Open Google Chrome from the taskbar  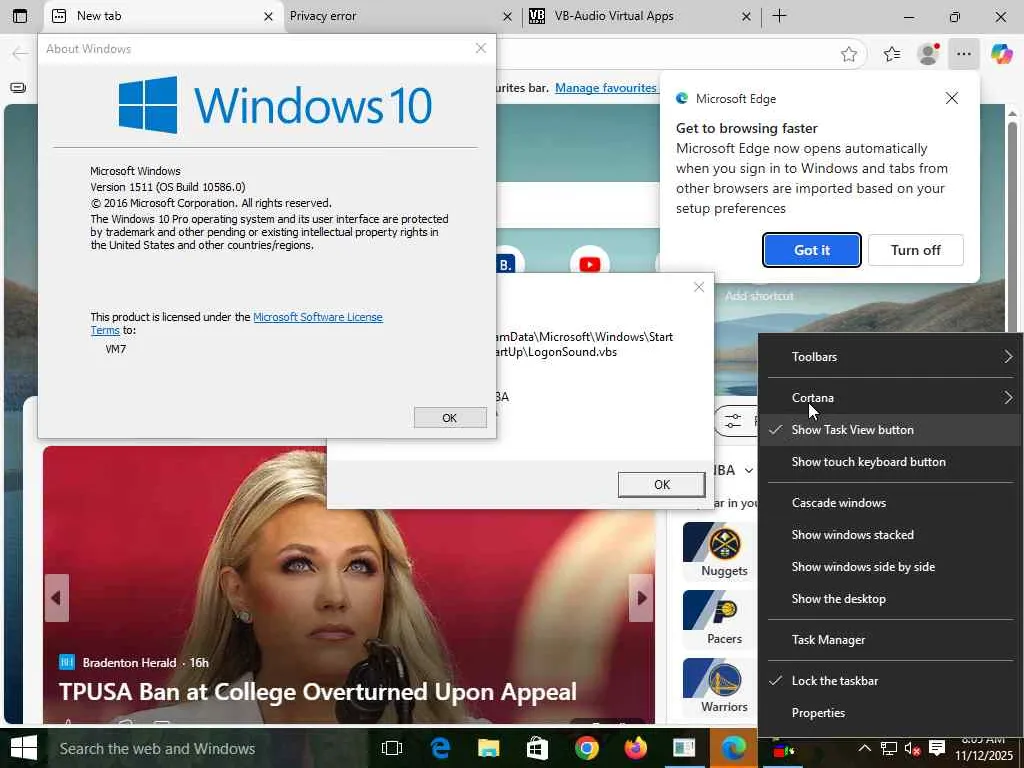pos(586,748)
